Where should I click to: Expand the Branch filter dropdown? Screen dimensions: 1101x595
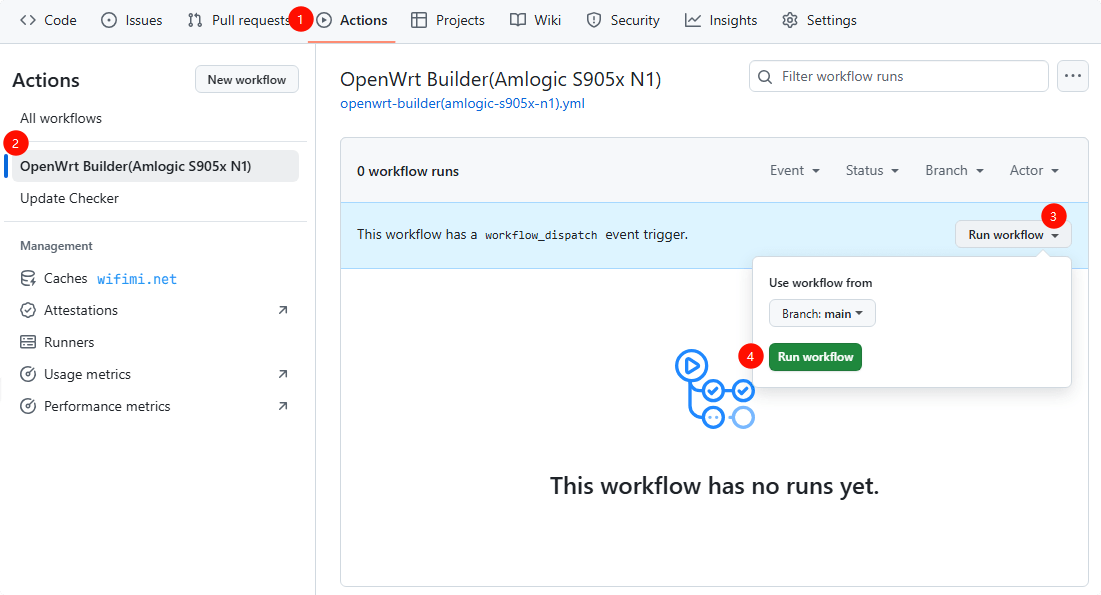[x=954, y=170]
